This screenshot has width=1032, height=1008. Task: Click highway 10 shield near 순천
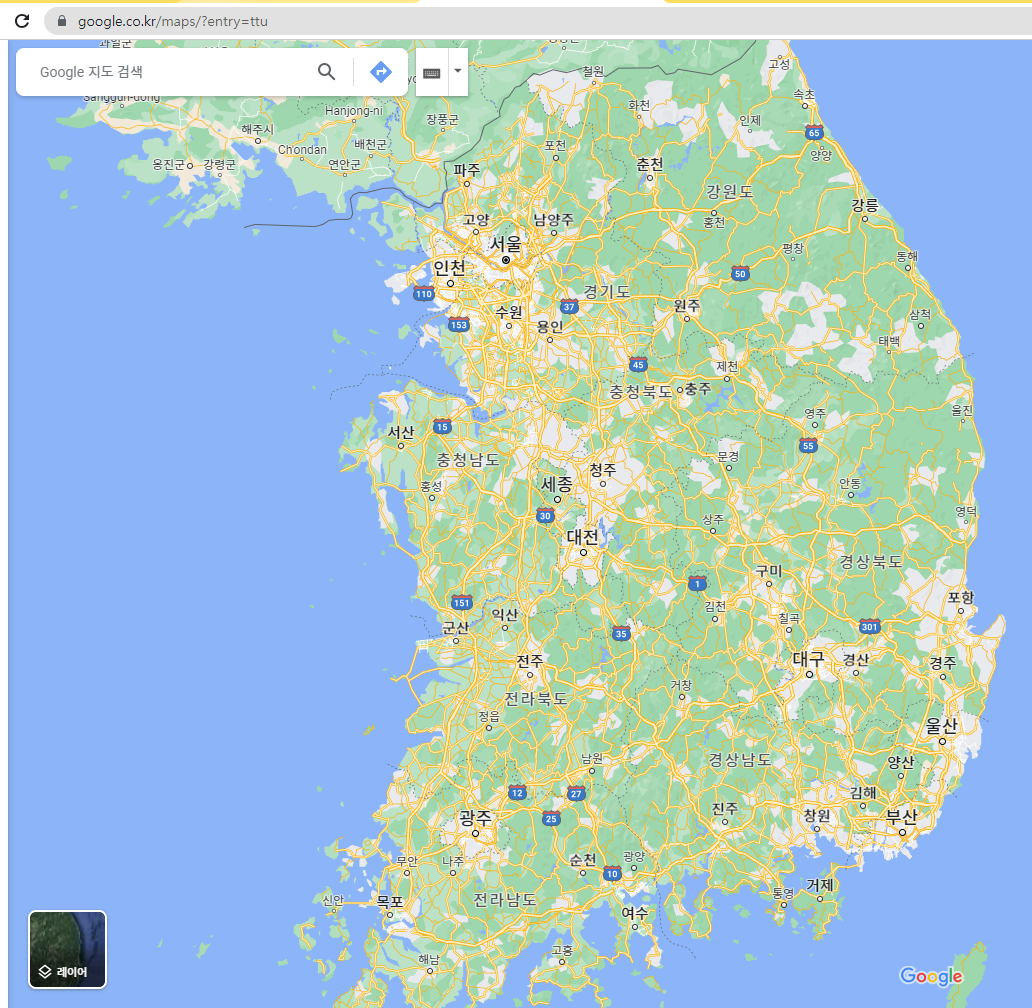coord(612,874)
